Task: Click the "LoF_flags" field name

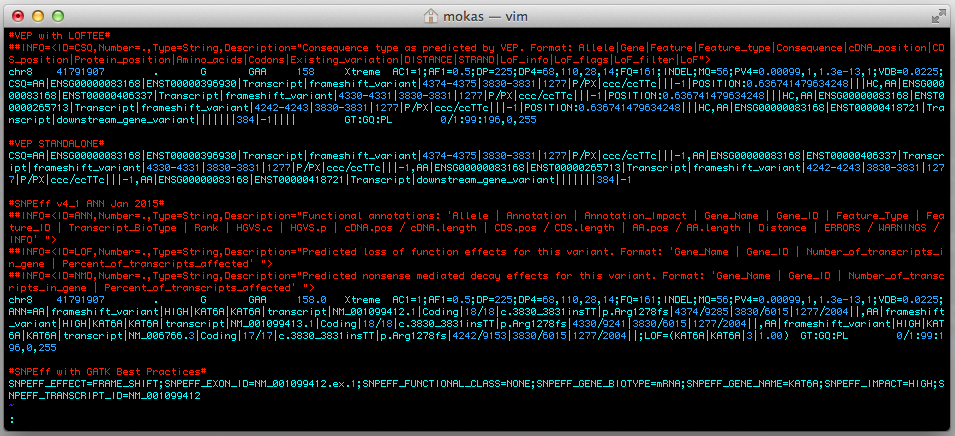Action: tap(580, 60)
